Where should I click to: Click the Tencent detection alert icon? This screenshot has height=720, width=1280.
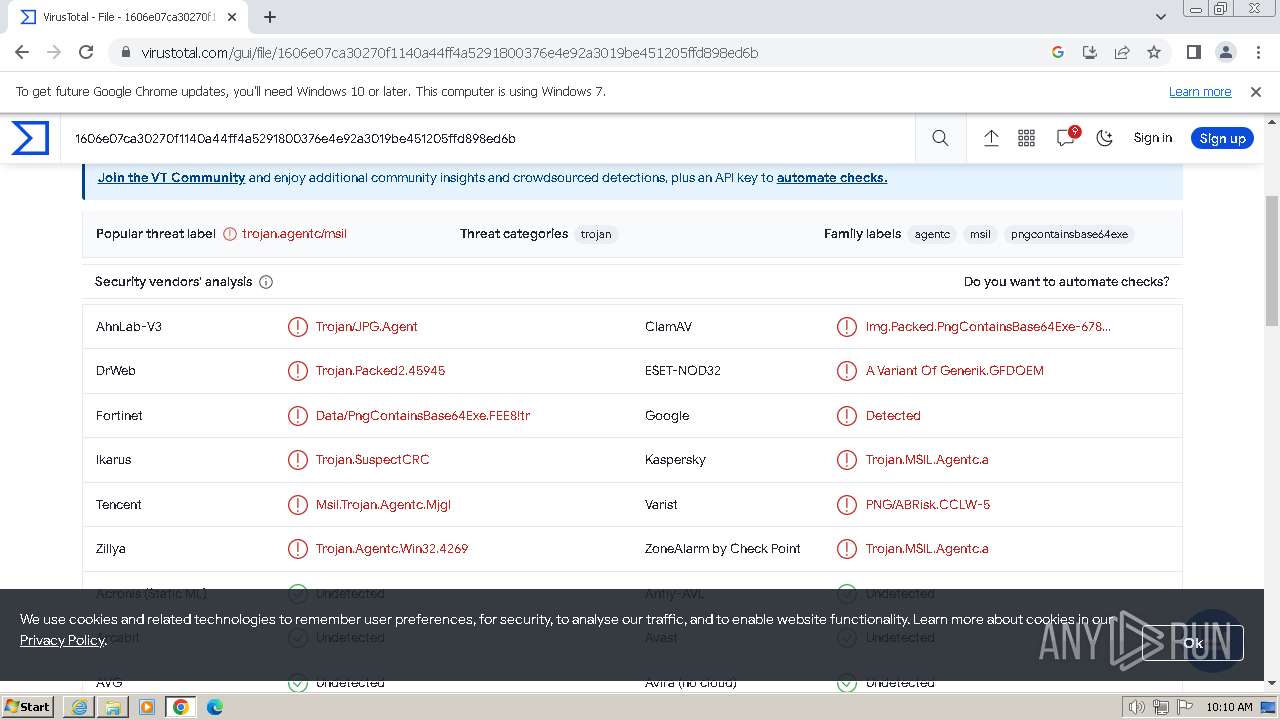[x=298, y=504]
